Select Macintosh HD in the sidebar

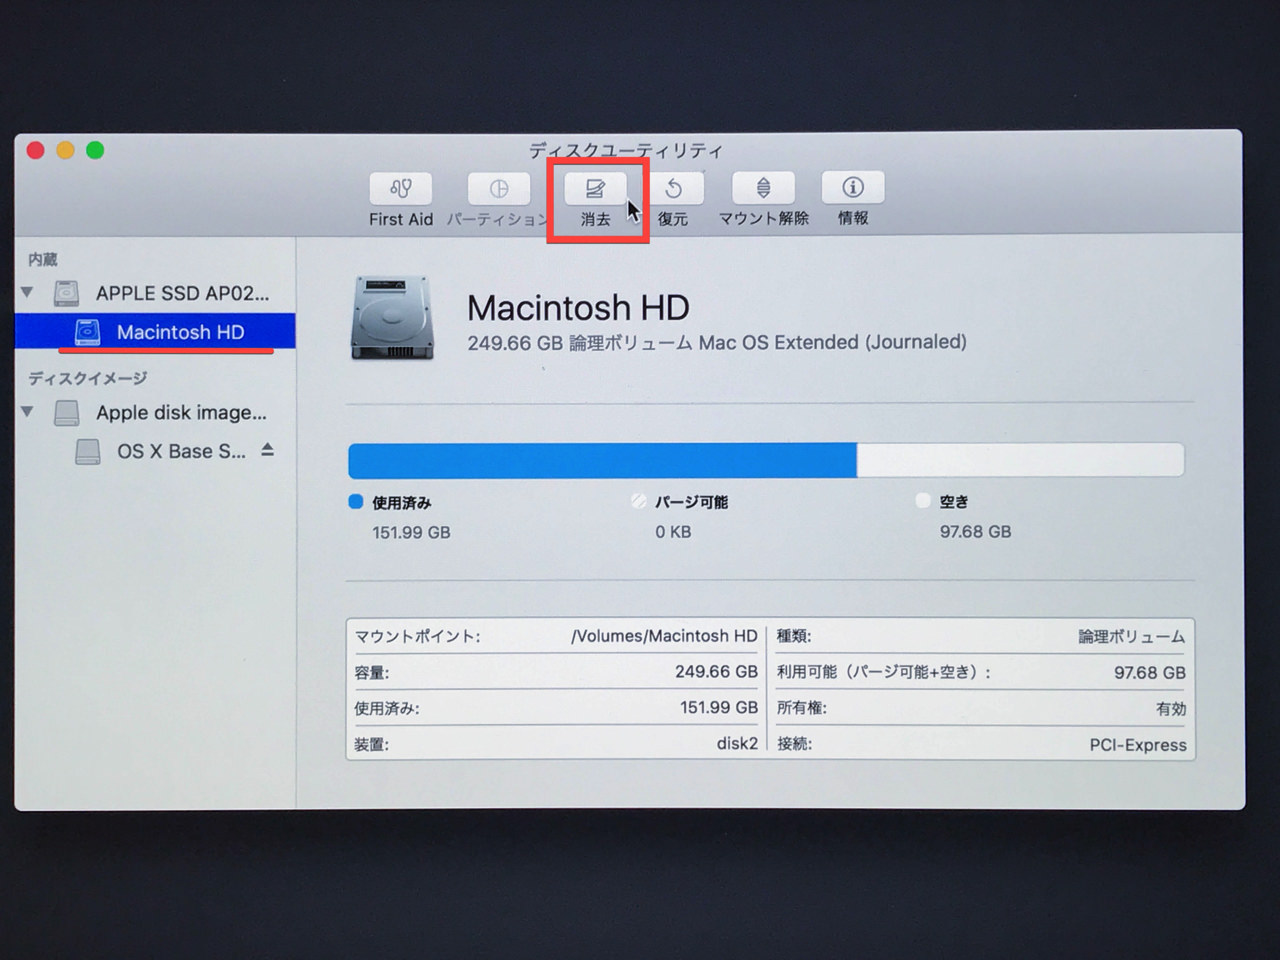[155, 332]
